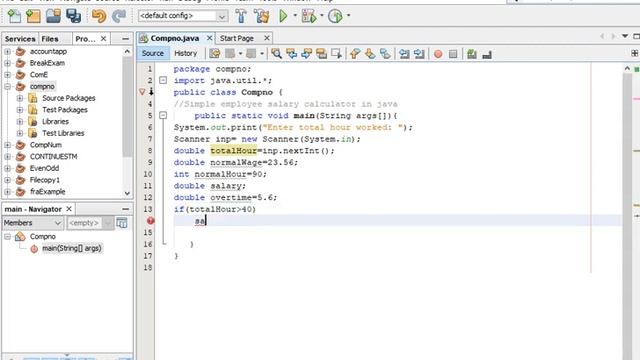The width and height of the screenshot is (640, 360).
Task: Click the Shift Line Left icon
Action: pyautogui.click(x=404, y=53)
